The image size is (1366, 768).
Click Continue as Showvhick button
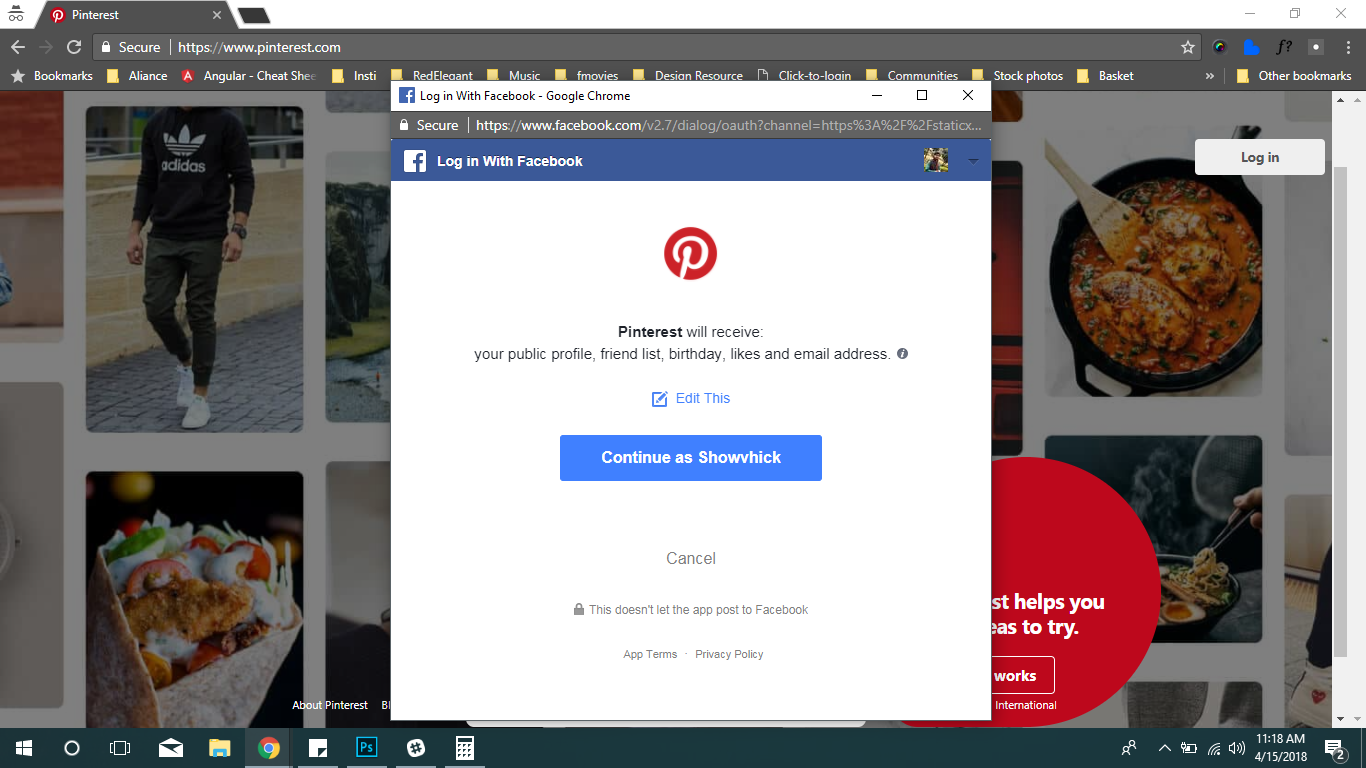(x=691, y=458)
